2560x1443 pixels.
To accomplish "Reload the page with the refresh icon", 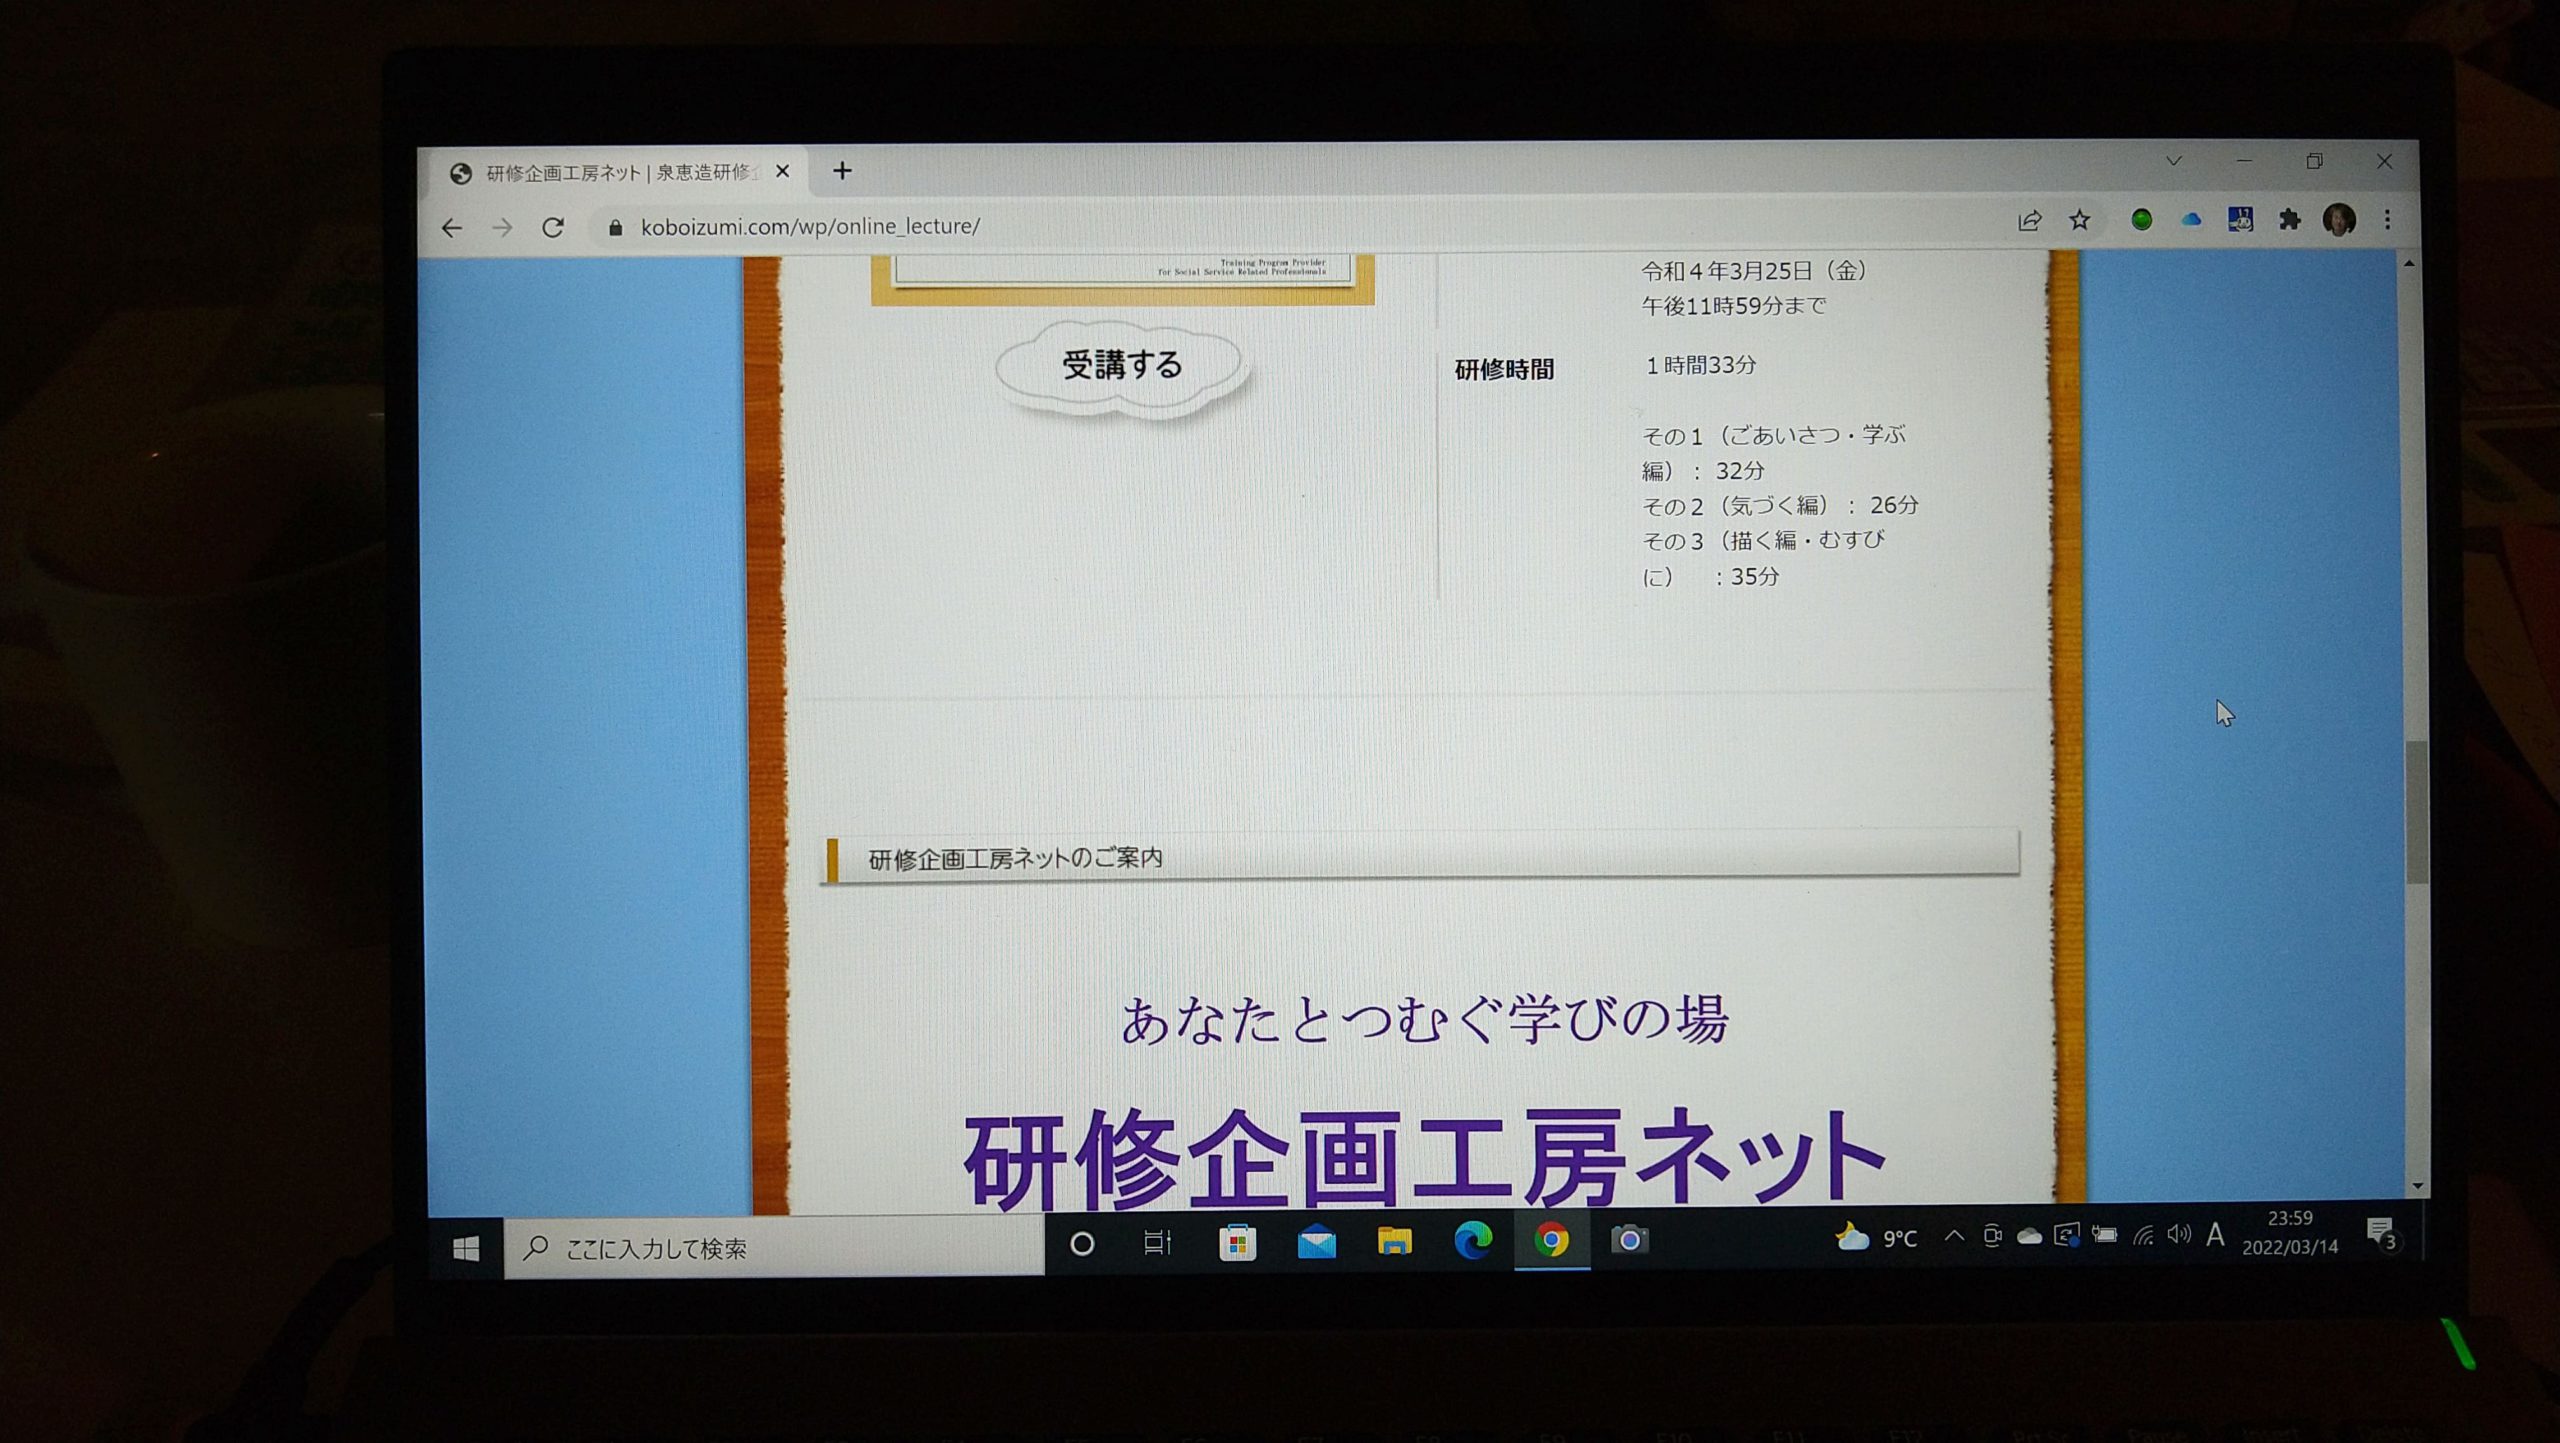I will pyautogui.click(x=553, y=228).
